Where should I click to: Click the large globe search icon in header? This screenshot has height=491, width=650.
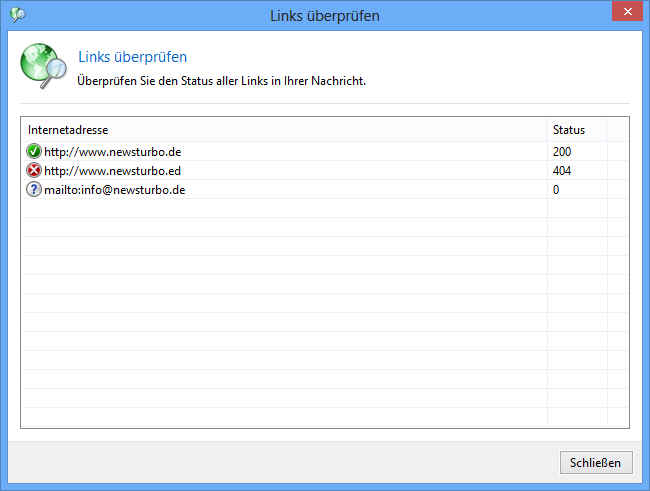[x=44, y=66]
